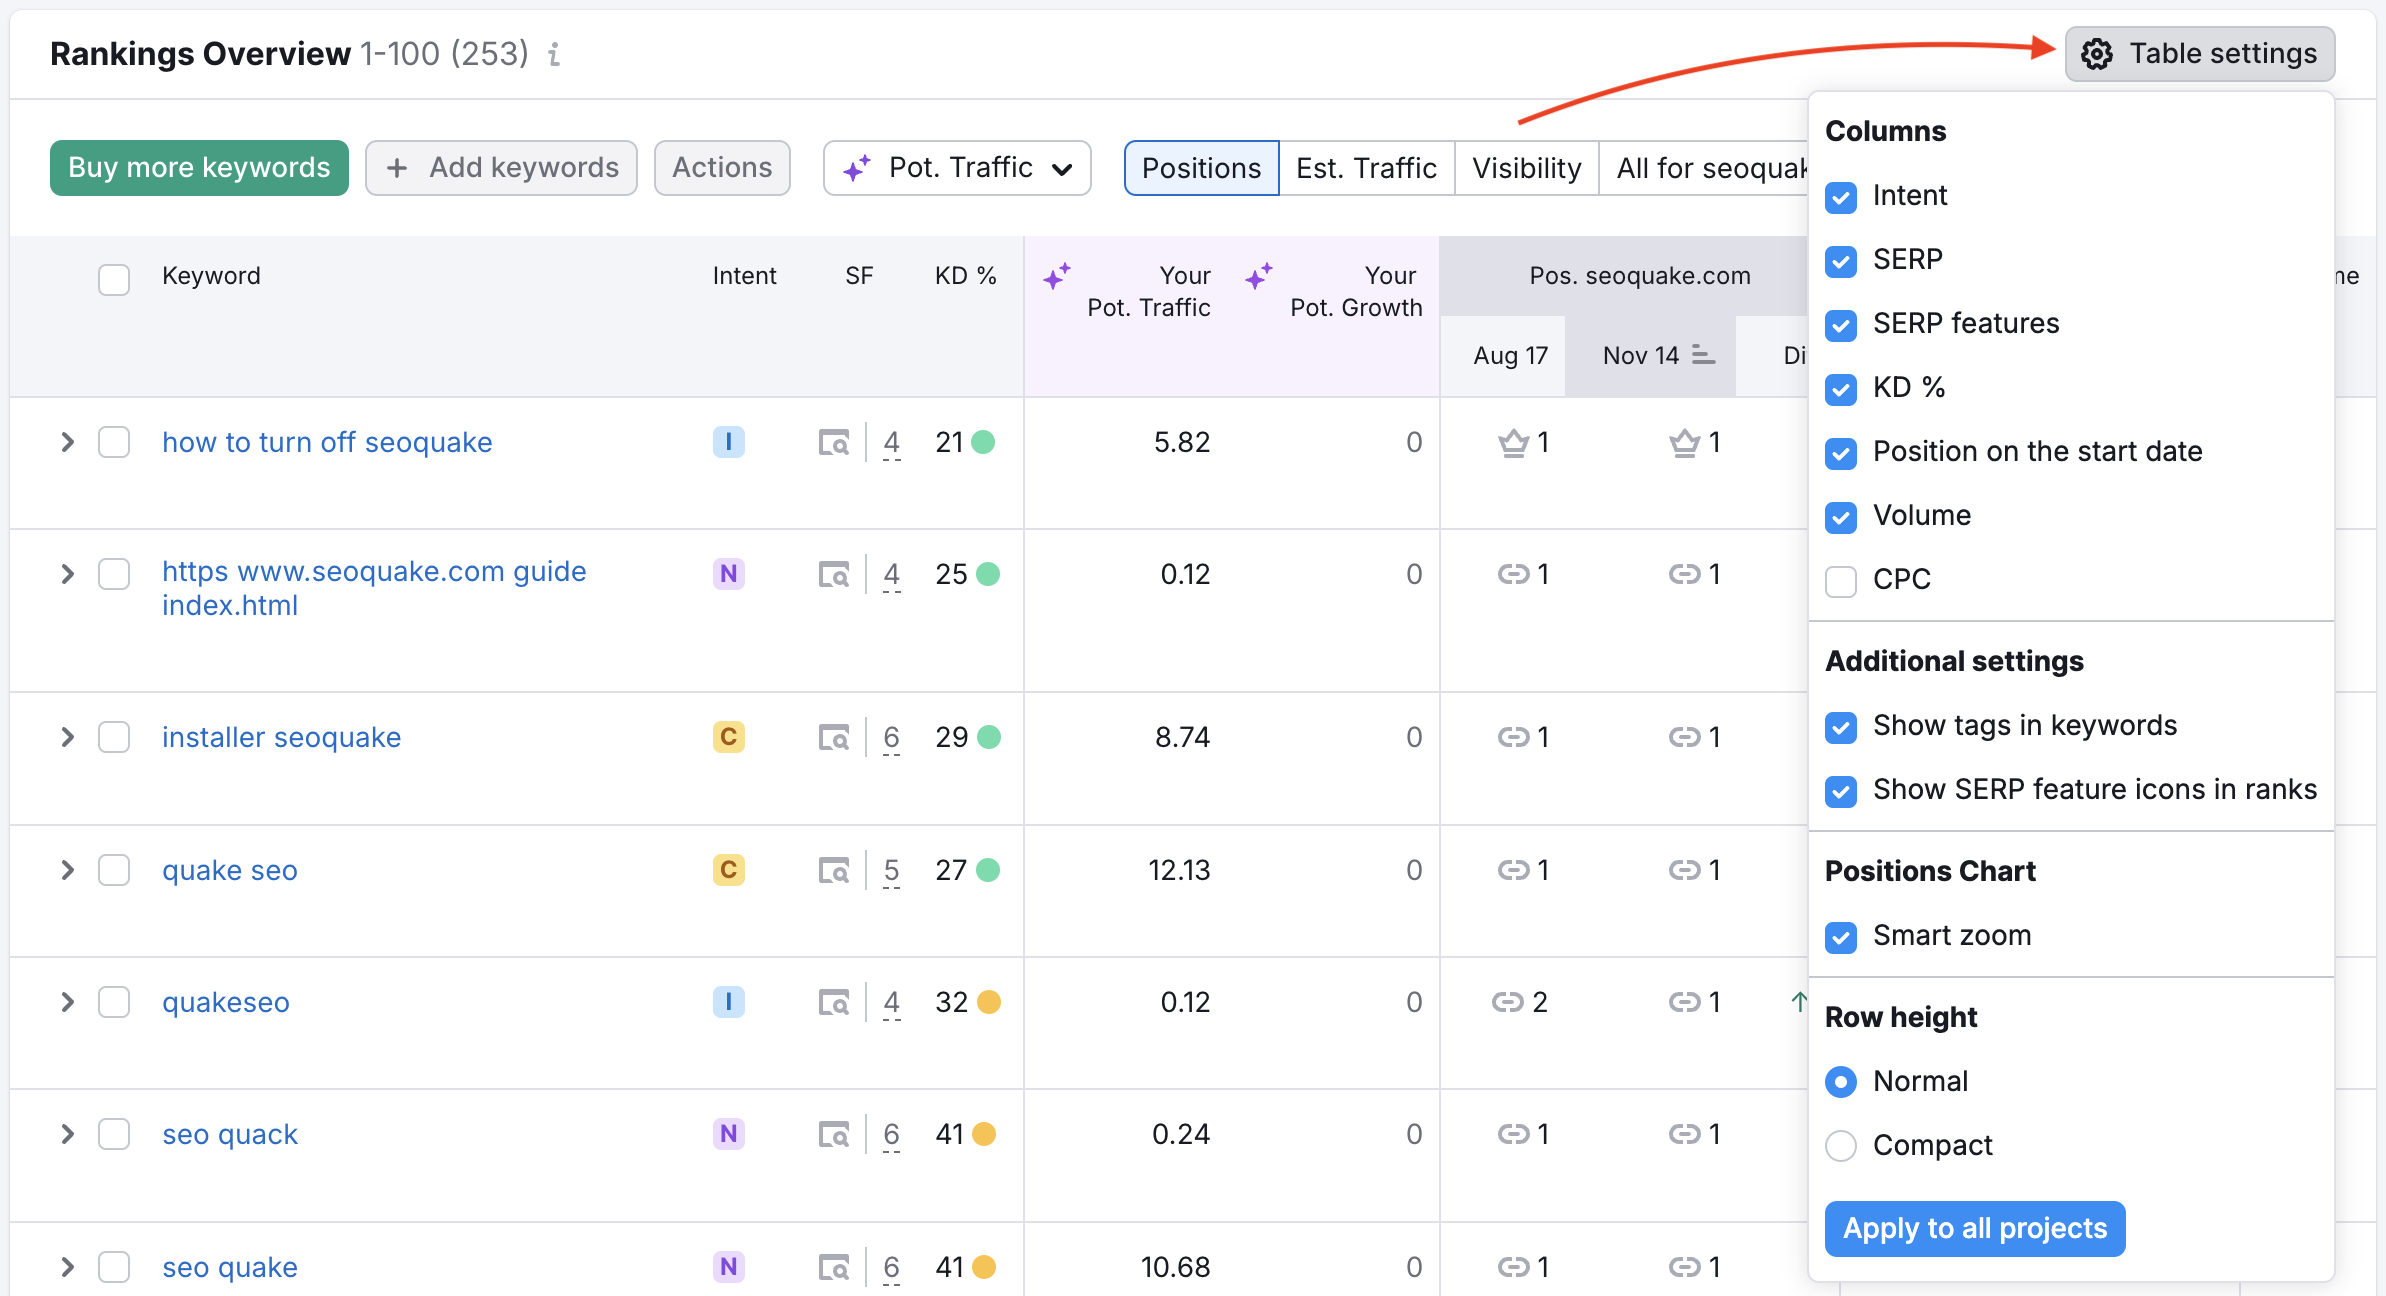Viewport: 2386px width, 1296px height.
Task: Switch to the Est. Traffic tab
Action: pos(1366,168)
